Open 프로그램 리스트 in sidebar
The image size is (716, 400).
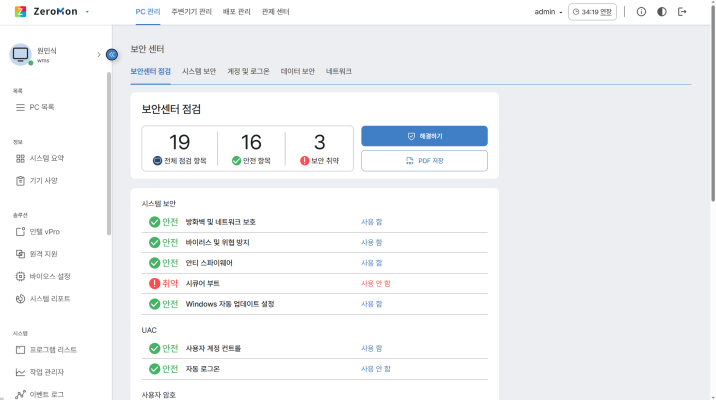pyautogui.click(x=53, y=350)
